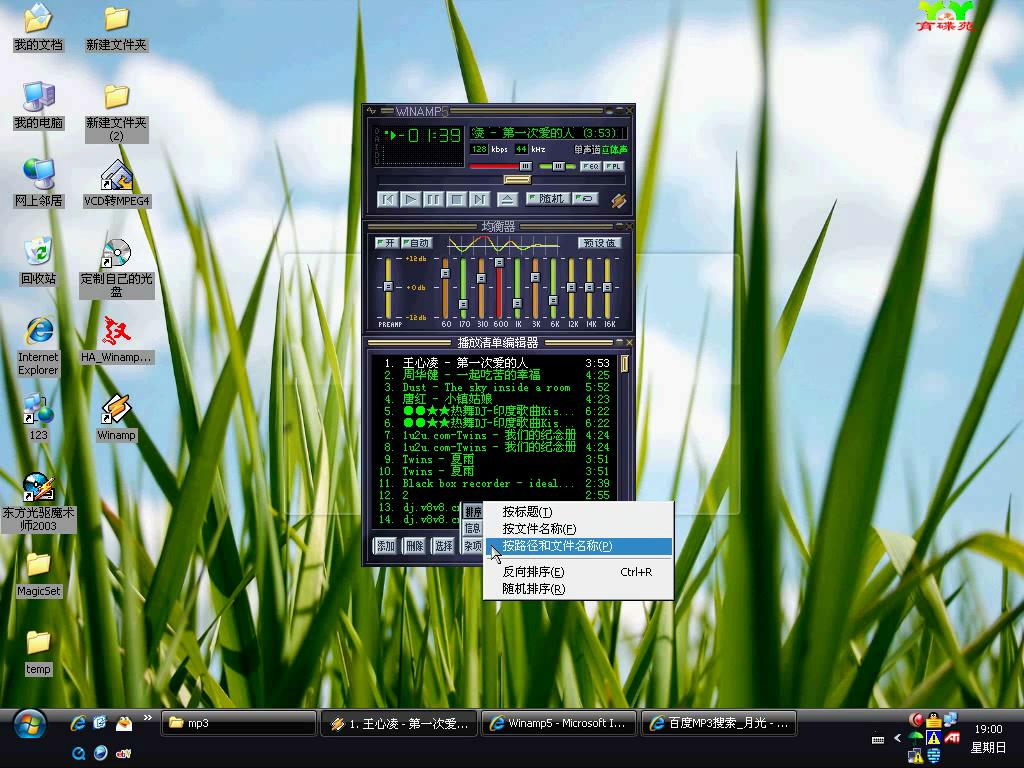Open file with Winamp eject button
The height and width of the screenshot is (768, 1024).
pyautogui.click(x=507, y=199)
